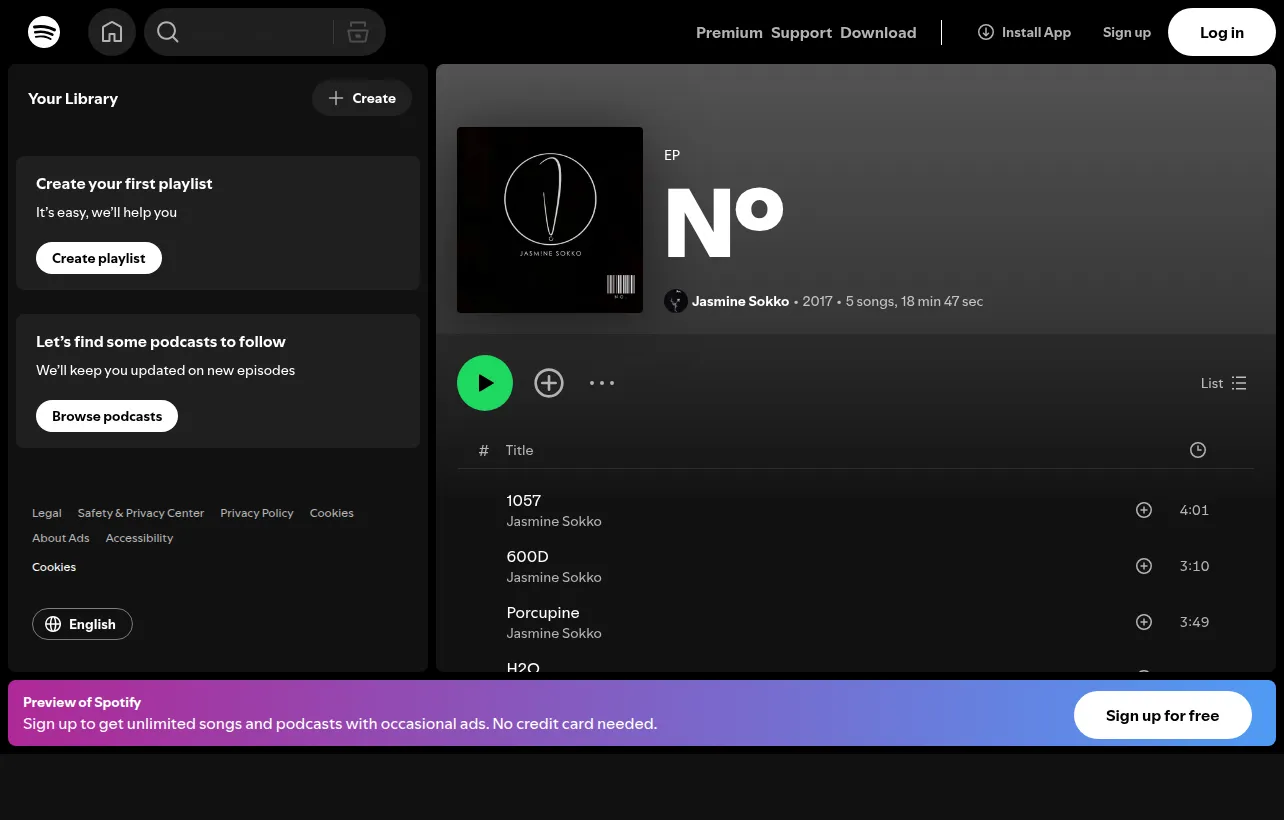
Task: Open the About Ads link
Action: pos(61,538)
